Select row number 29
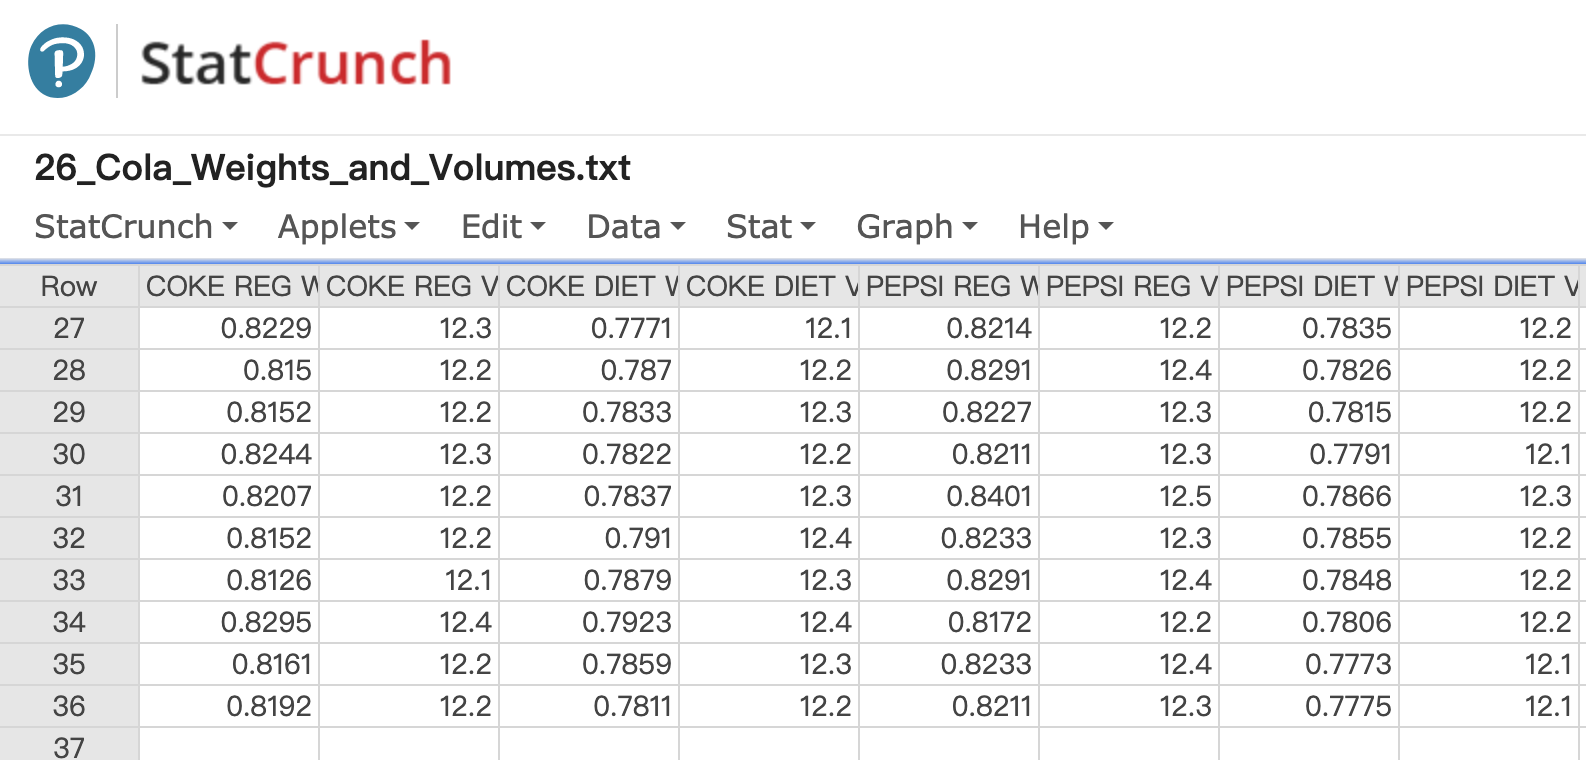Screen dimensions: 1586x760 [69, 412]
